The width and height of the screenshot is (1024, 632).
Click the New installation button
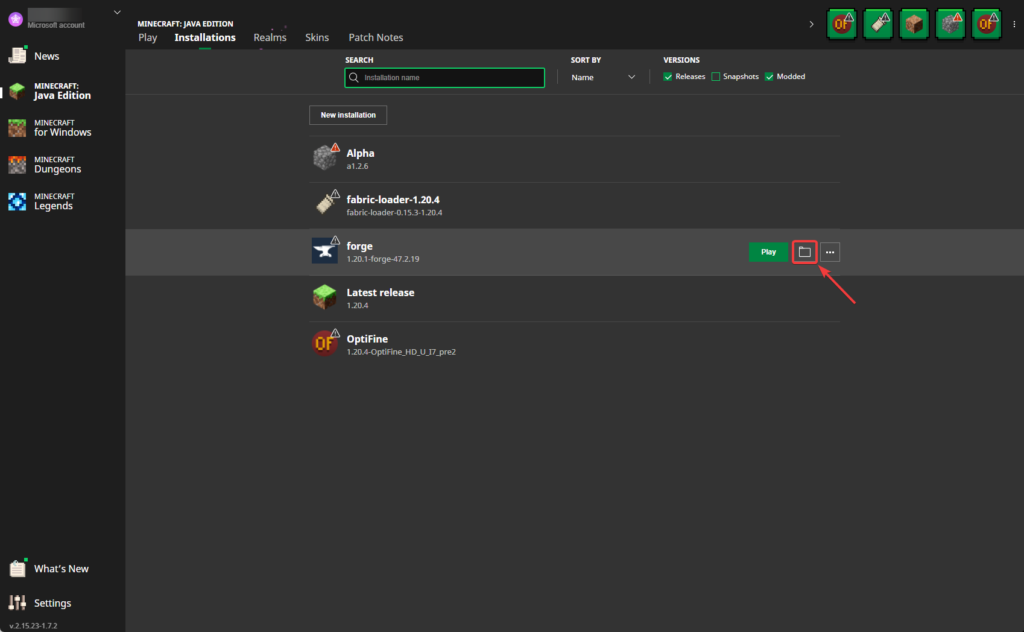pyautogui.click(x=347, y=114)
